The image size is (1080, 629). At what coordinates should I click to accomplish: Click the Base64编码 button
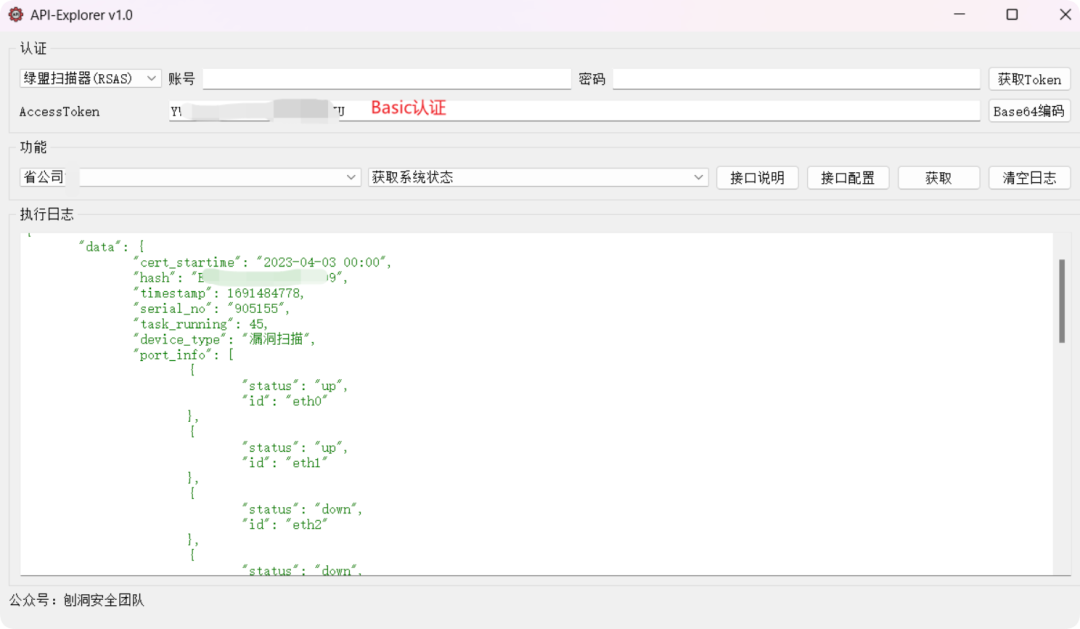[1029, 111]
